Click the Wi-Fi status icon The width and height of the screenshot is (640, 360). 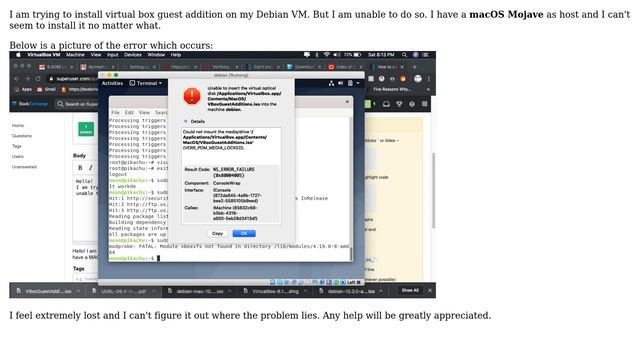point(327,55)
